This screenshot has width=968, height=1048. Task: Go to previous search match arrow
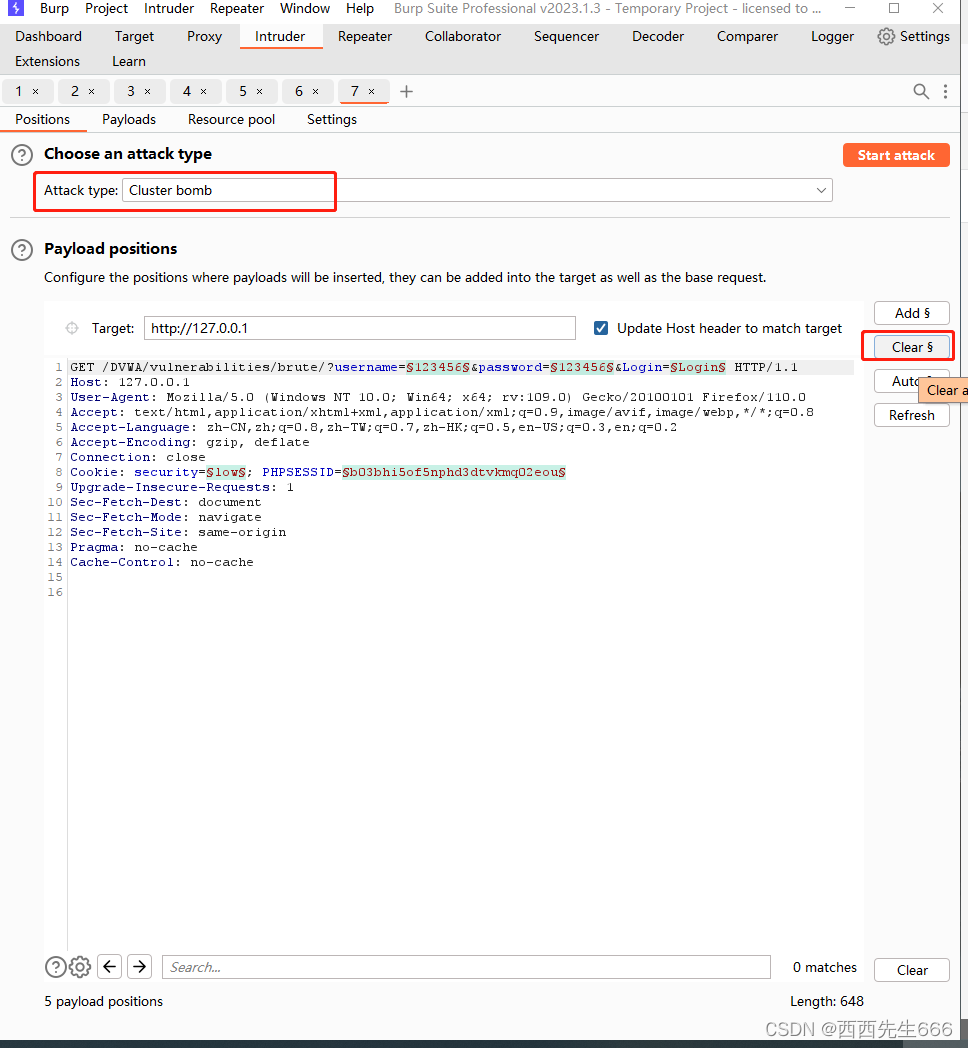[110, 967]
